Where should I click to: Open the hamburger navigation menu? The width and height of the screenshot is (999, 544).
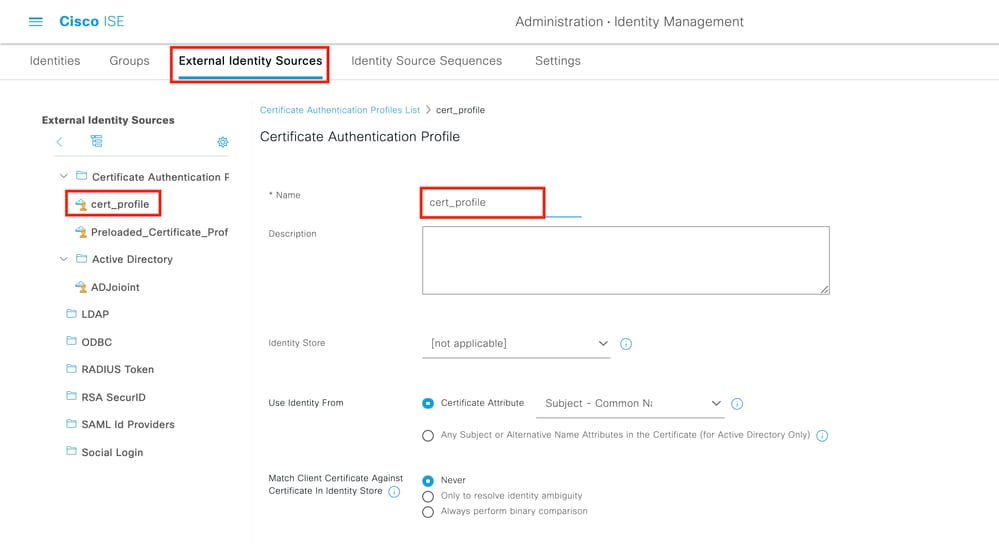pyautogui.click(x=36, y=22)
